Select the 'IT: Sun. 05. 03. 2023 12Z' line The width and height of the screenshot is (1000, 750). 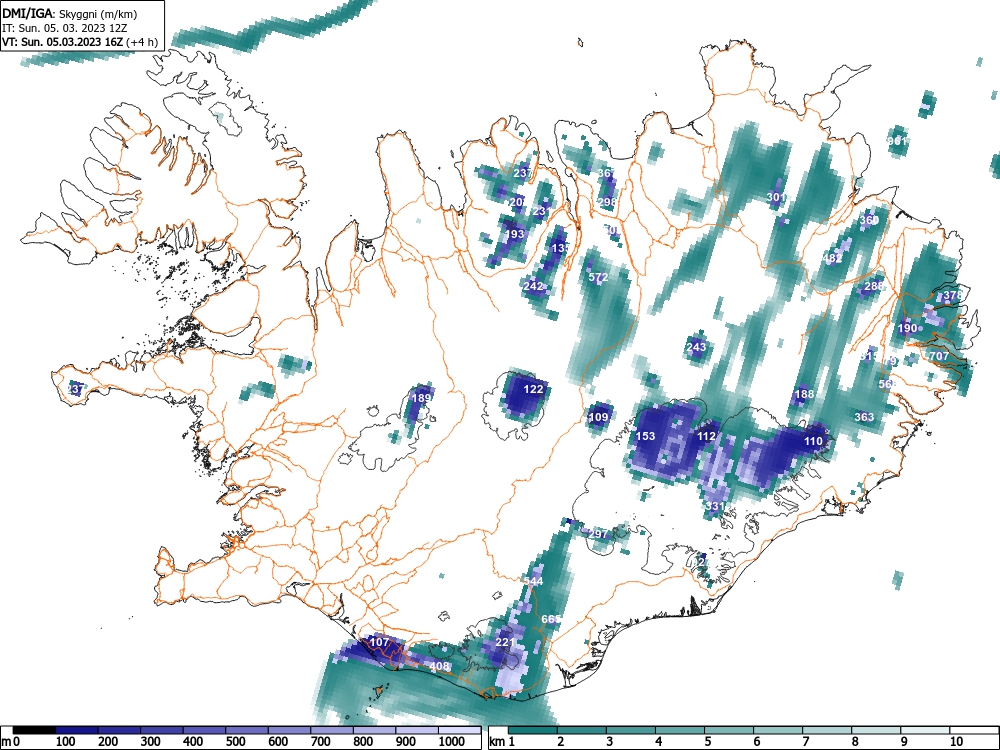(x=66, y=28)
